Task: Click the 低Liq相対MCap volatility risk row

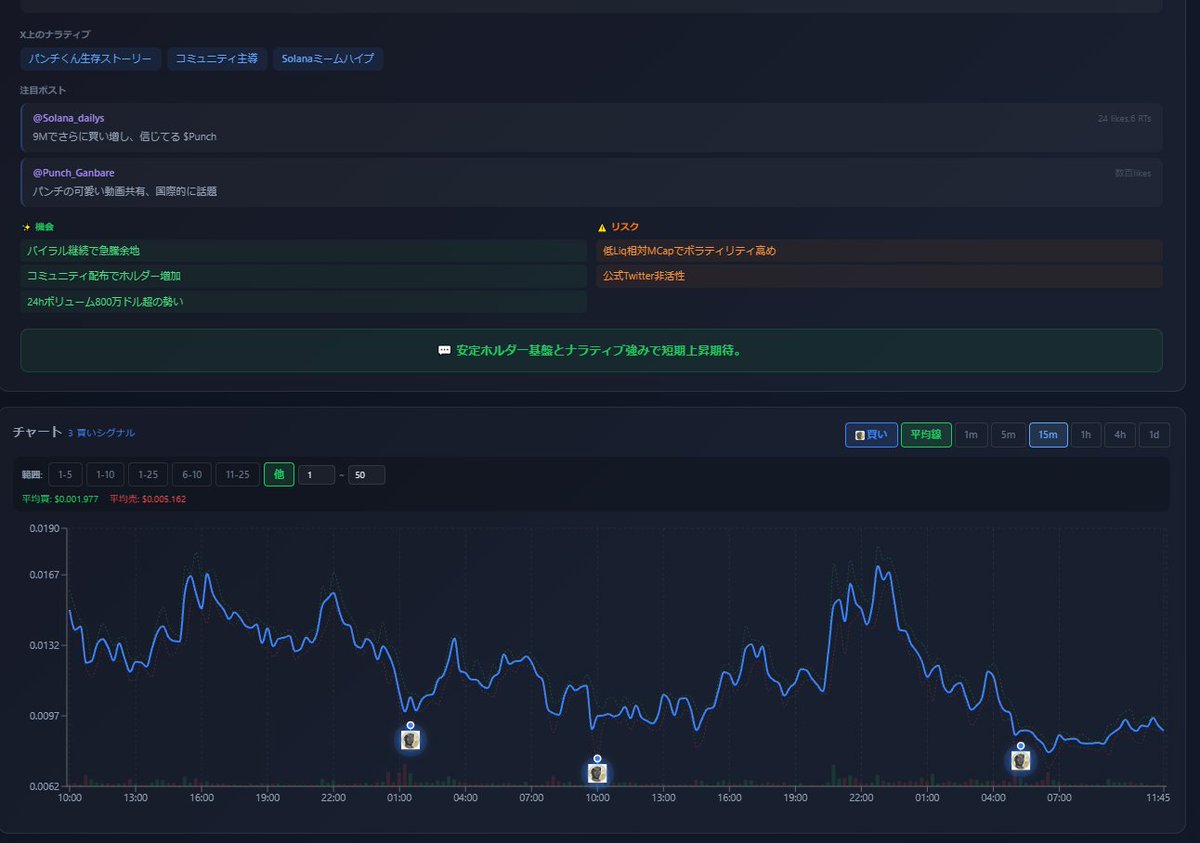Action: click(x=879, y=250)
